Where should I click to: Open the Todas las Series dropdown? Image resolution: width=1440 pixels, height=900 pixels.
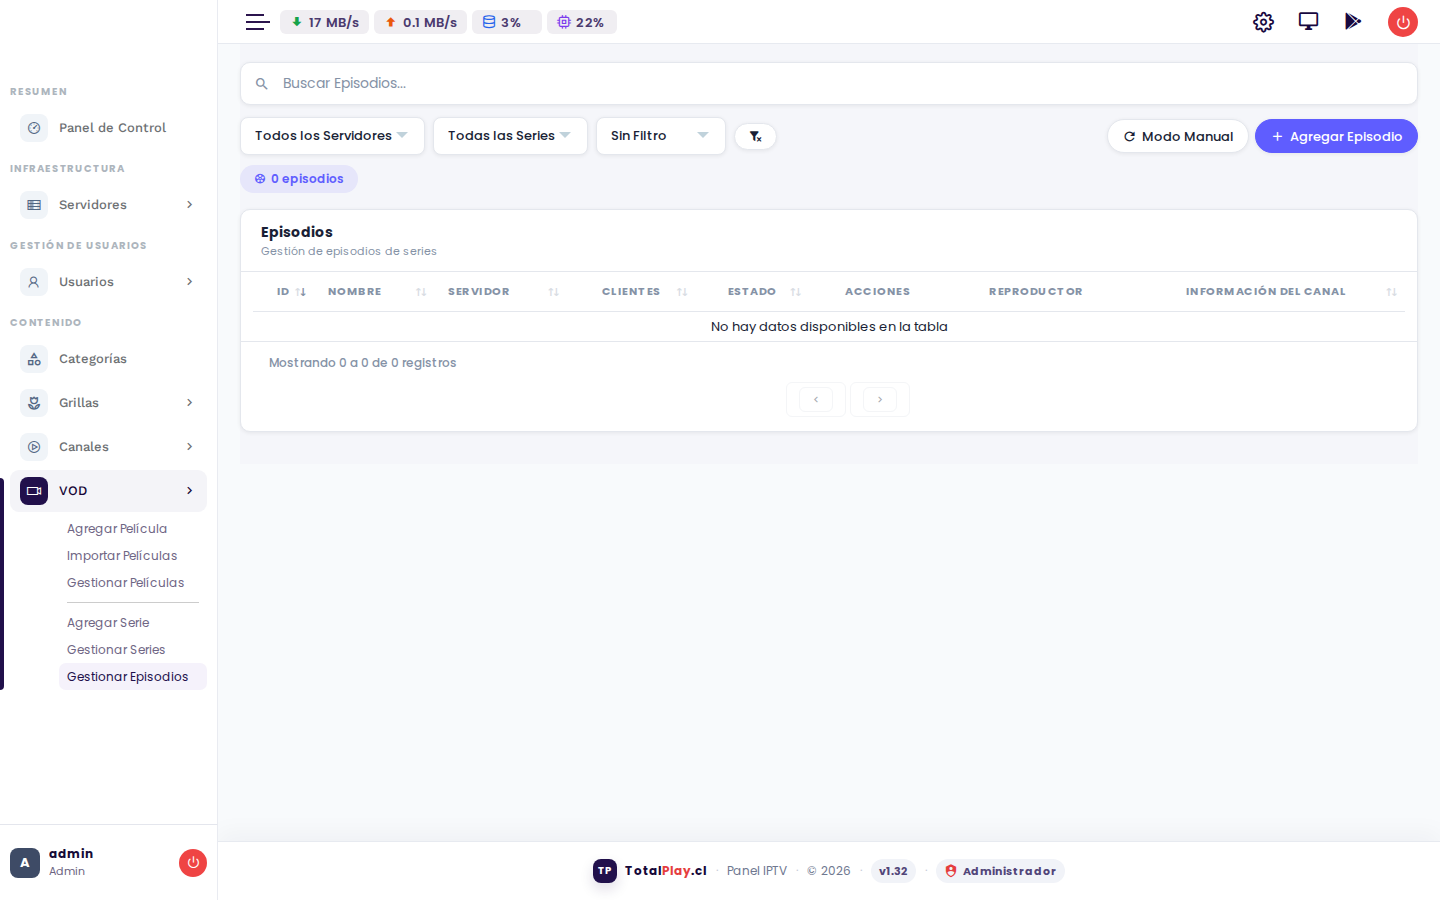[x=510, y=136]
